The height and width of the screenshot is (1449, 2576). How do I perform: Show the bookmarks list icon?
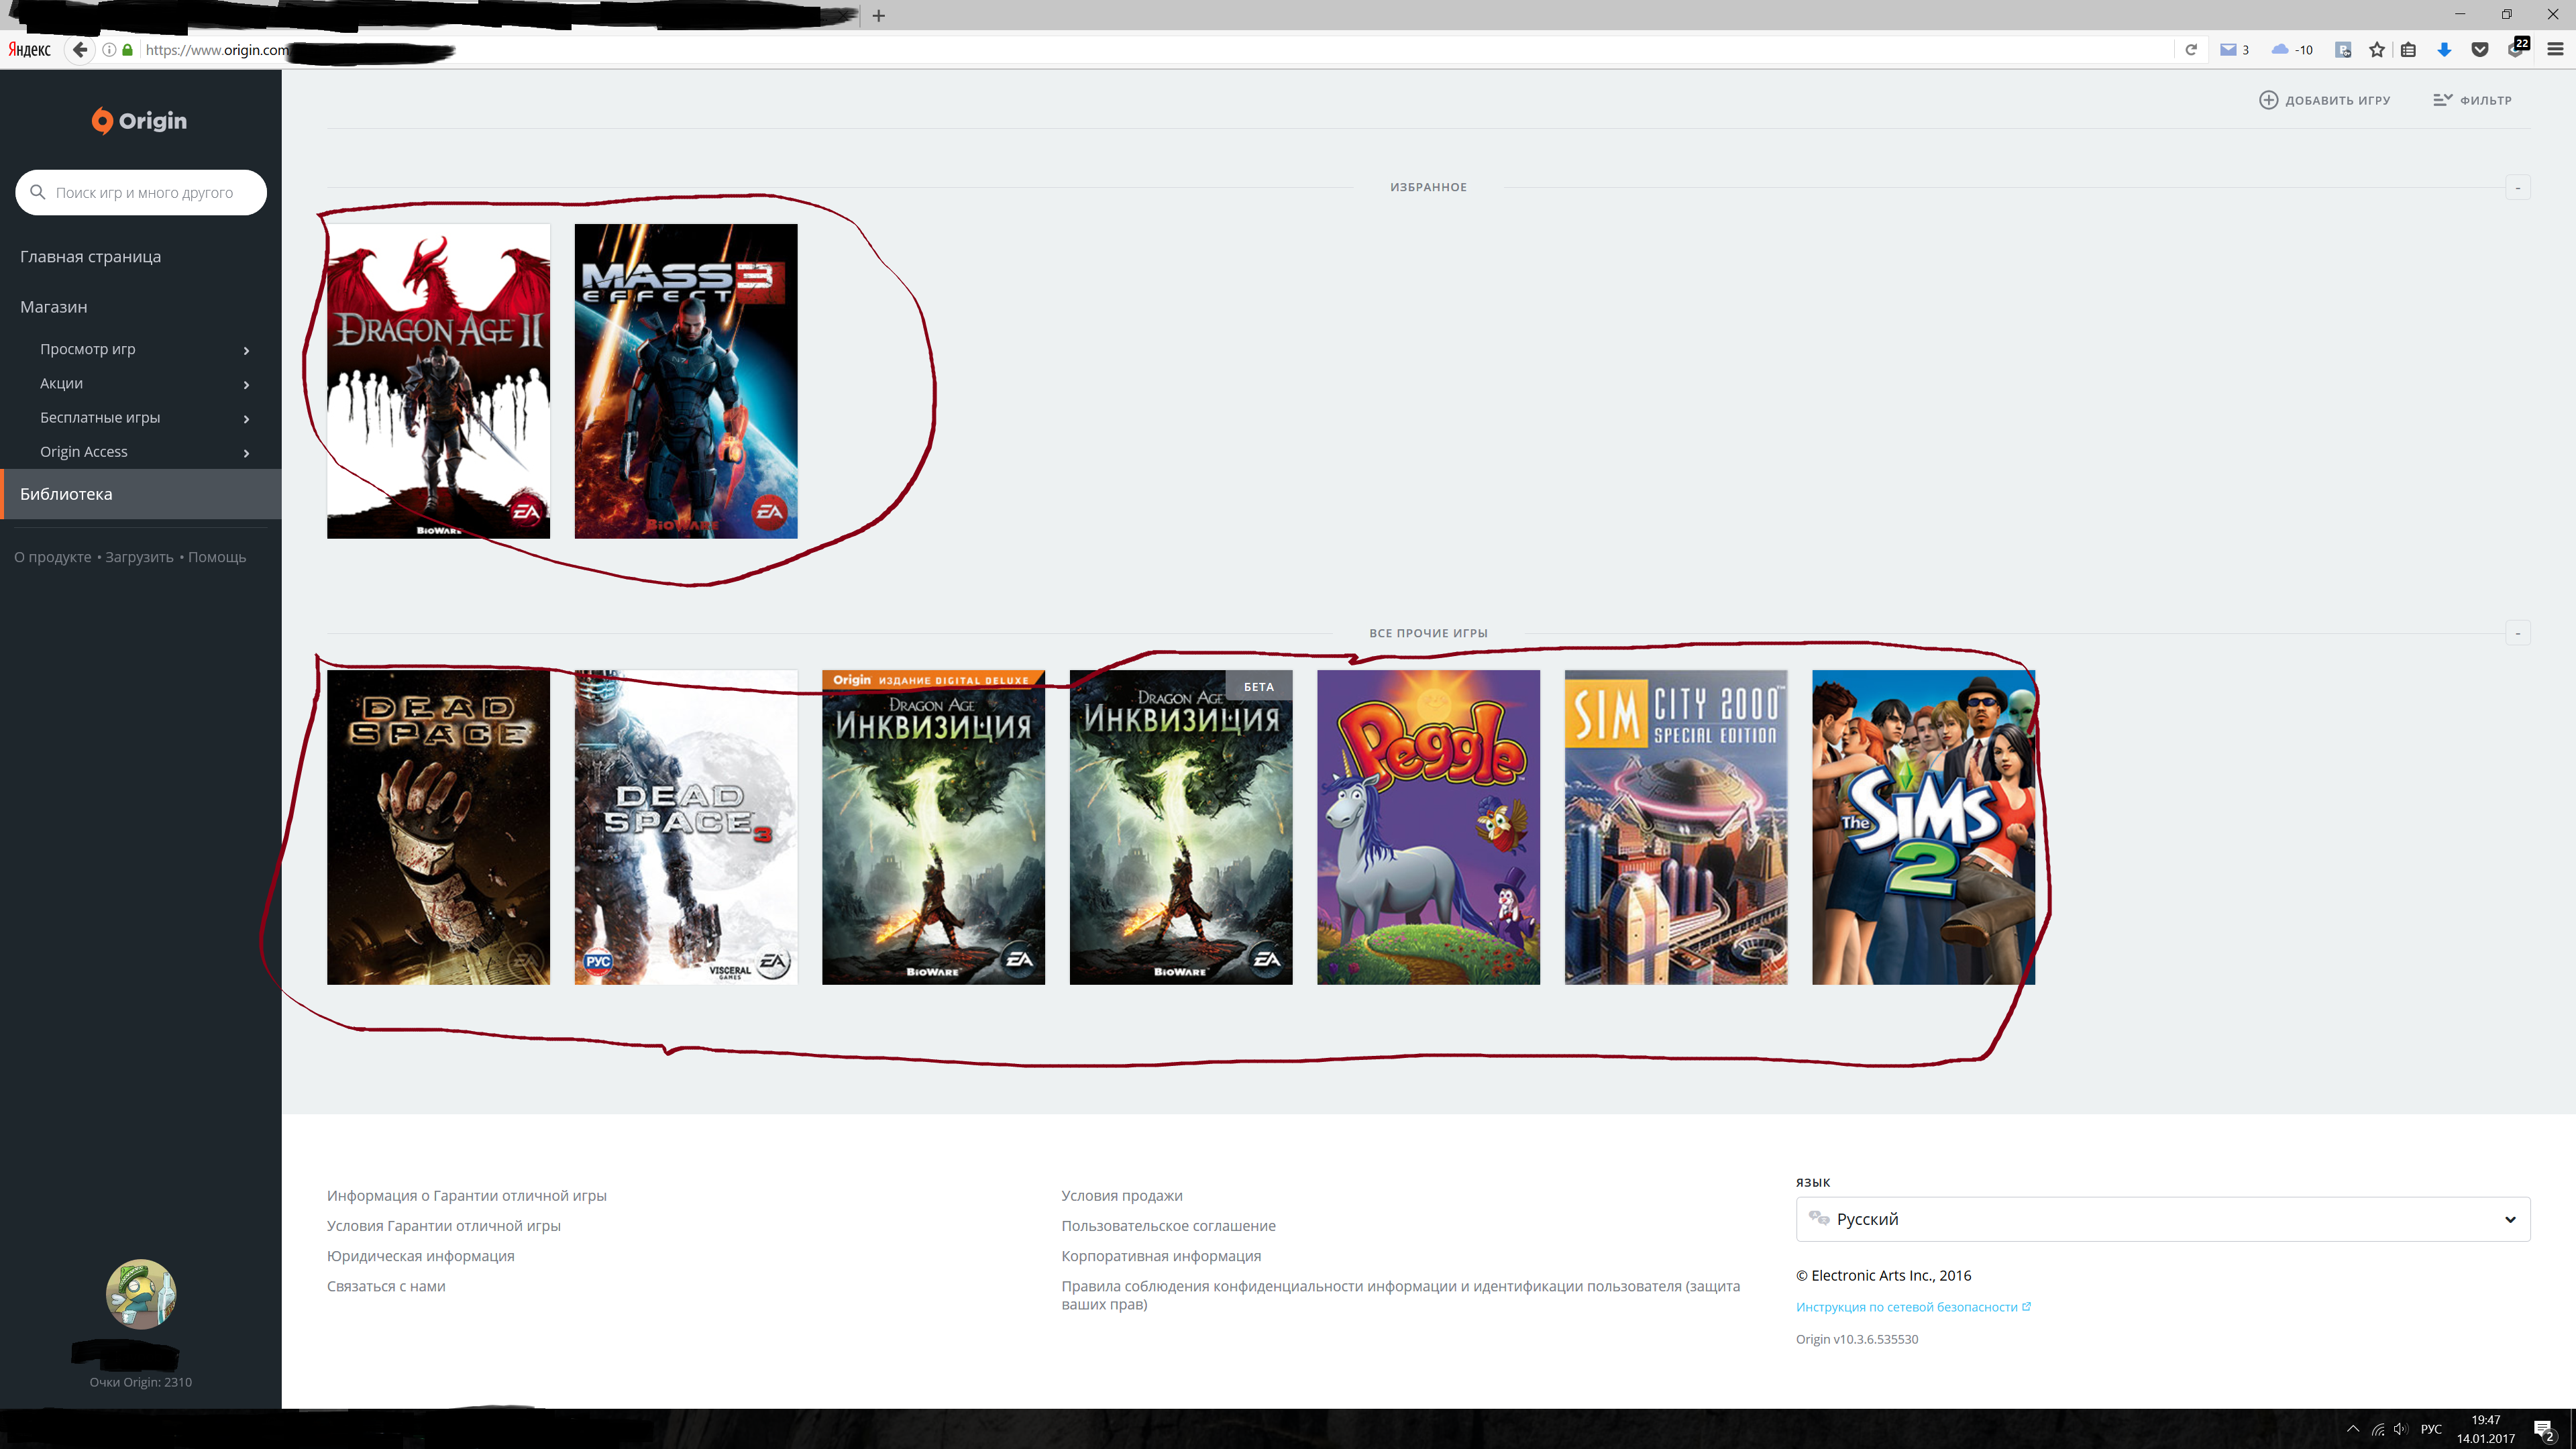coord(2409,50)
